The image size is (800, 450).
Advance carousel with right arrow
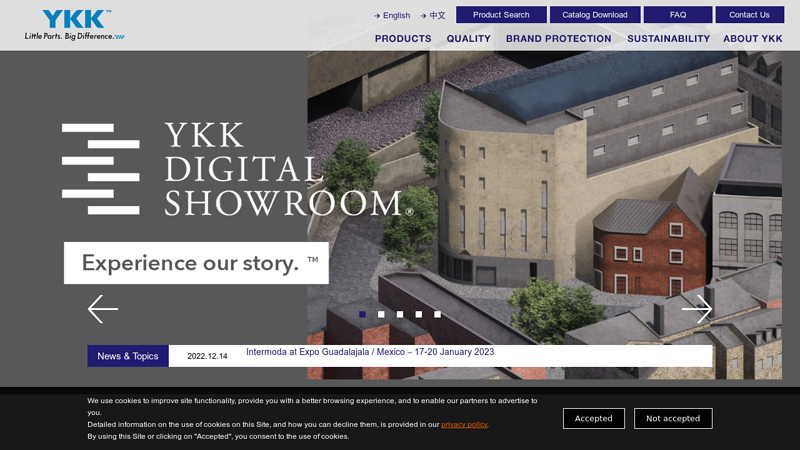[x=697, y=309]
